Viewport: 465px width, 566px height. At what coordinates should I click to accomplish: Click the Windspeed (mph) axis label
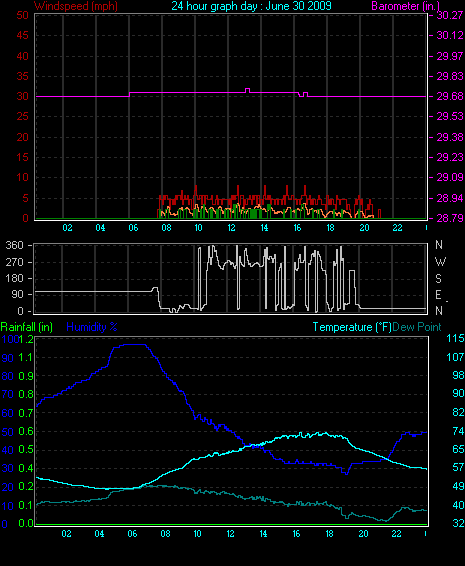pos(76,6)
